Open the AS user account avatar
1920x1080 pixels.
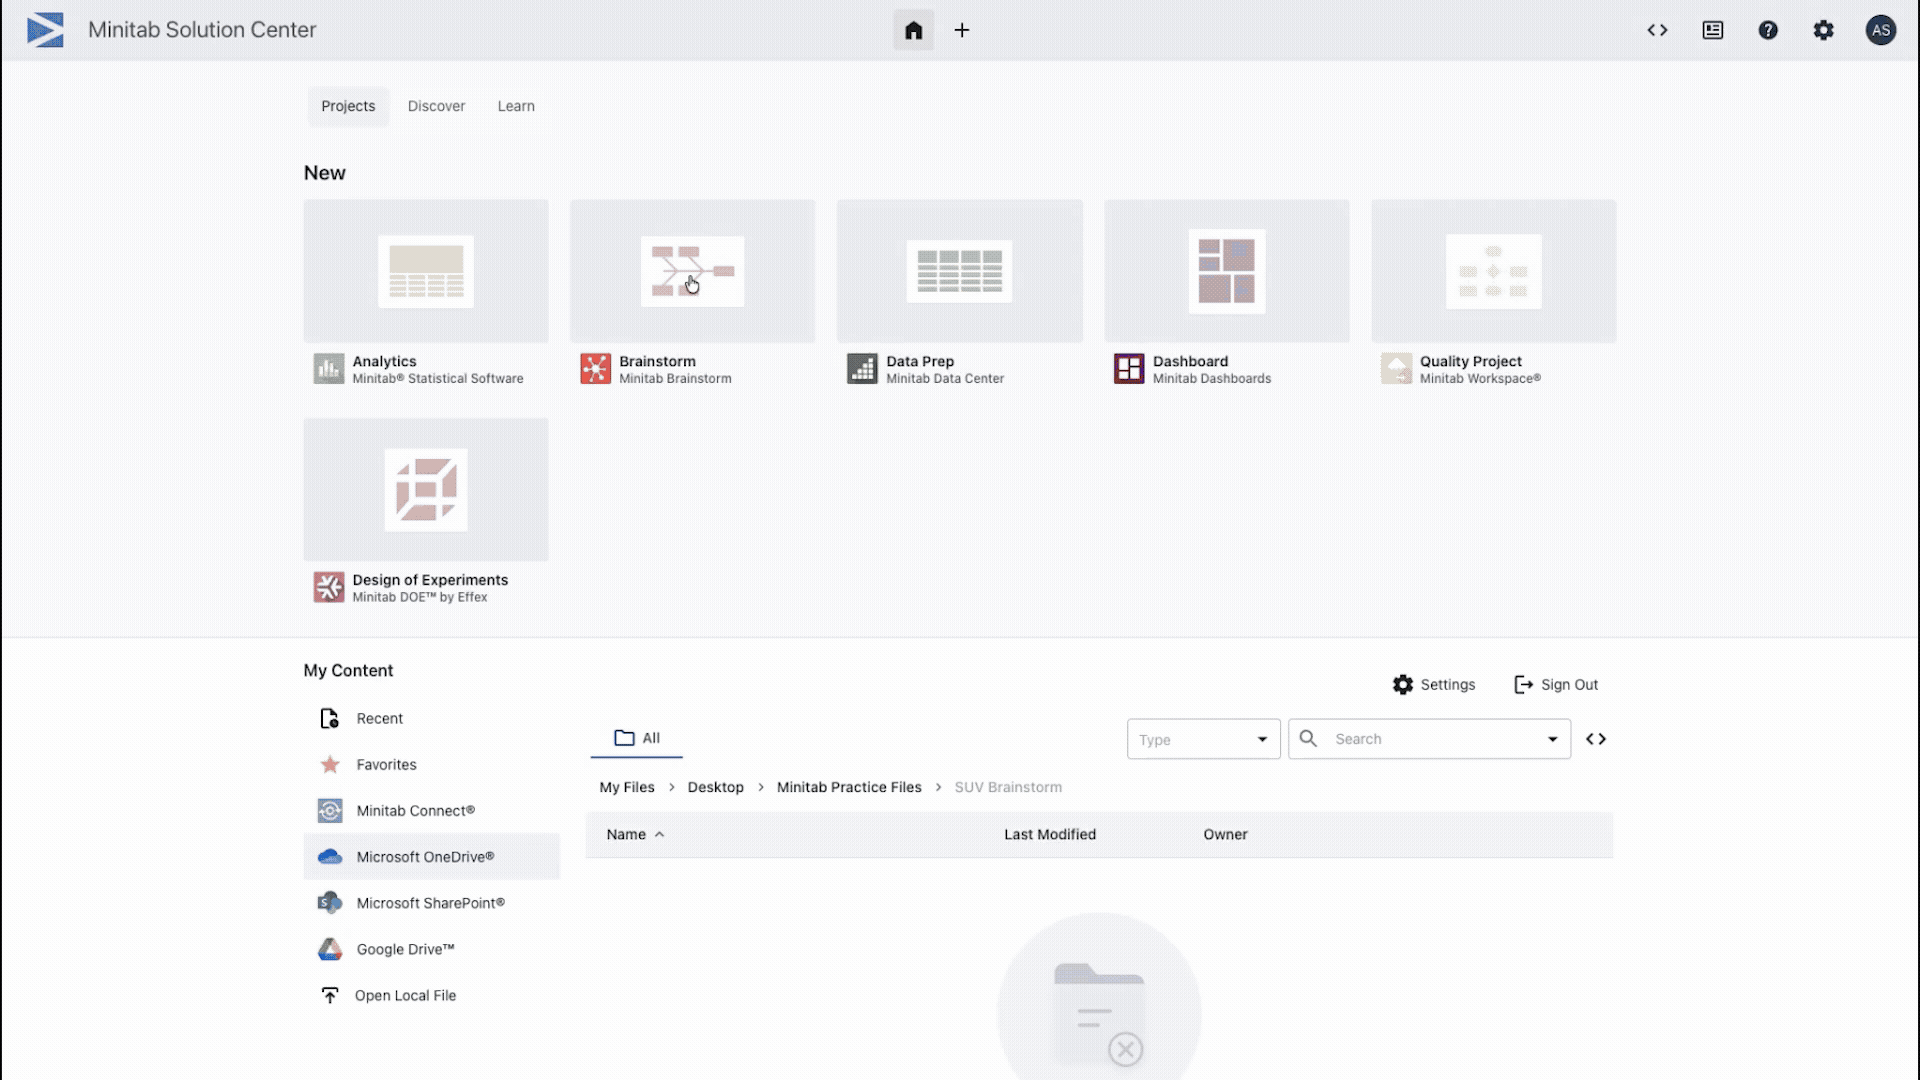tap(1881, 30)
